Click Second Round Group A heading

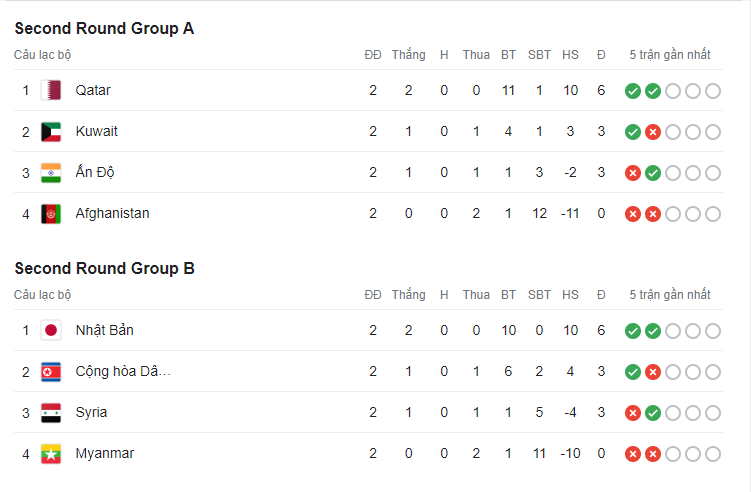104,28
